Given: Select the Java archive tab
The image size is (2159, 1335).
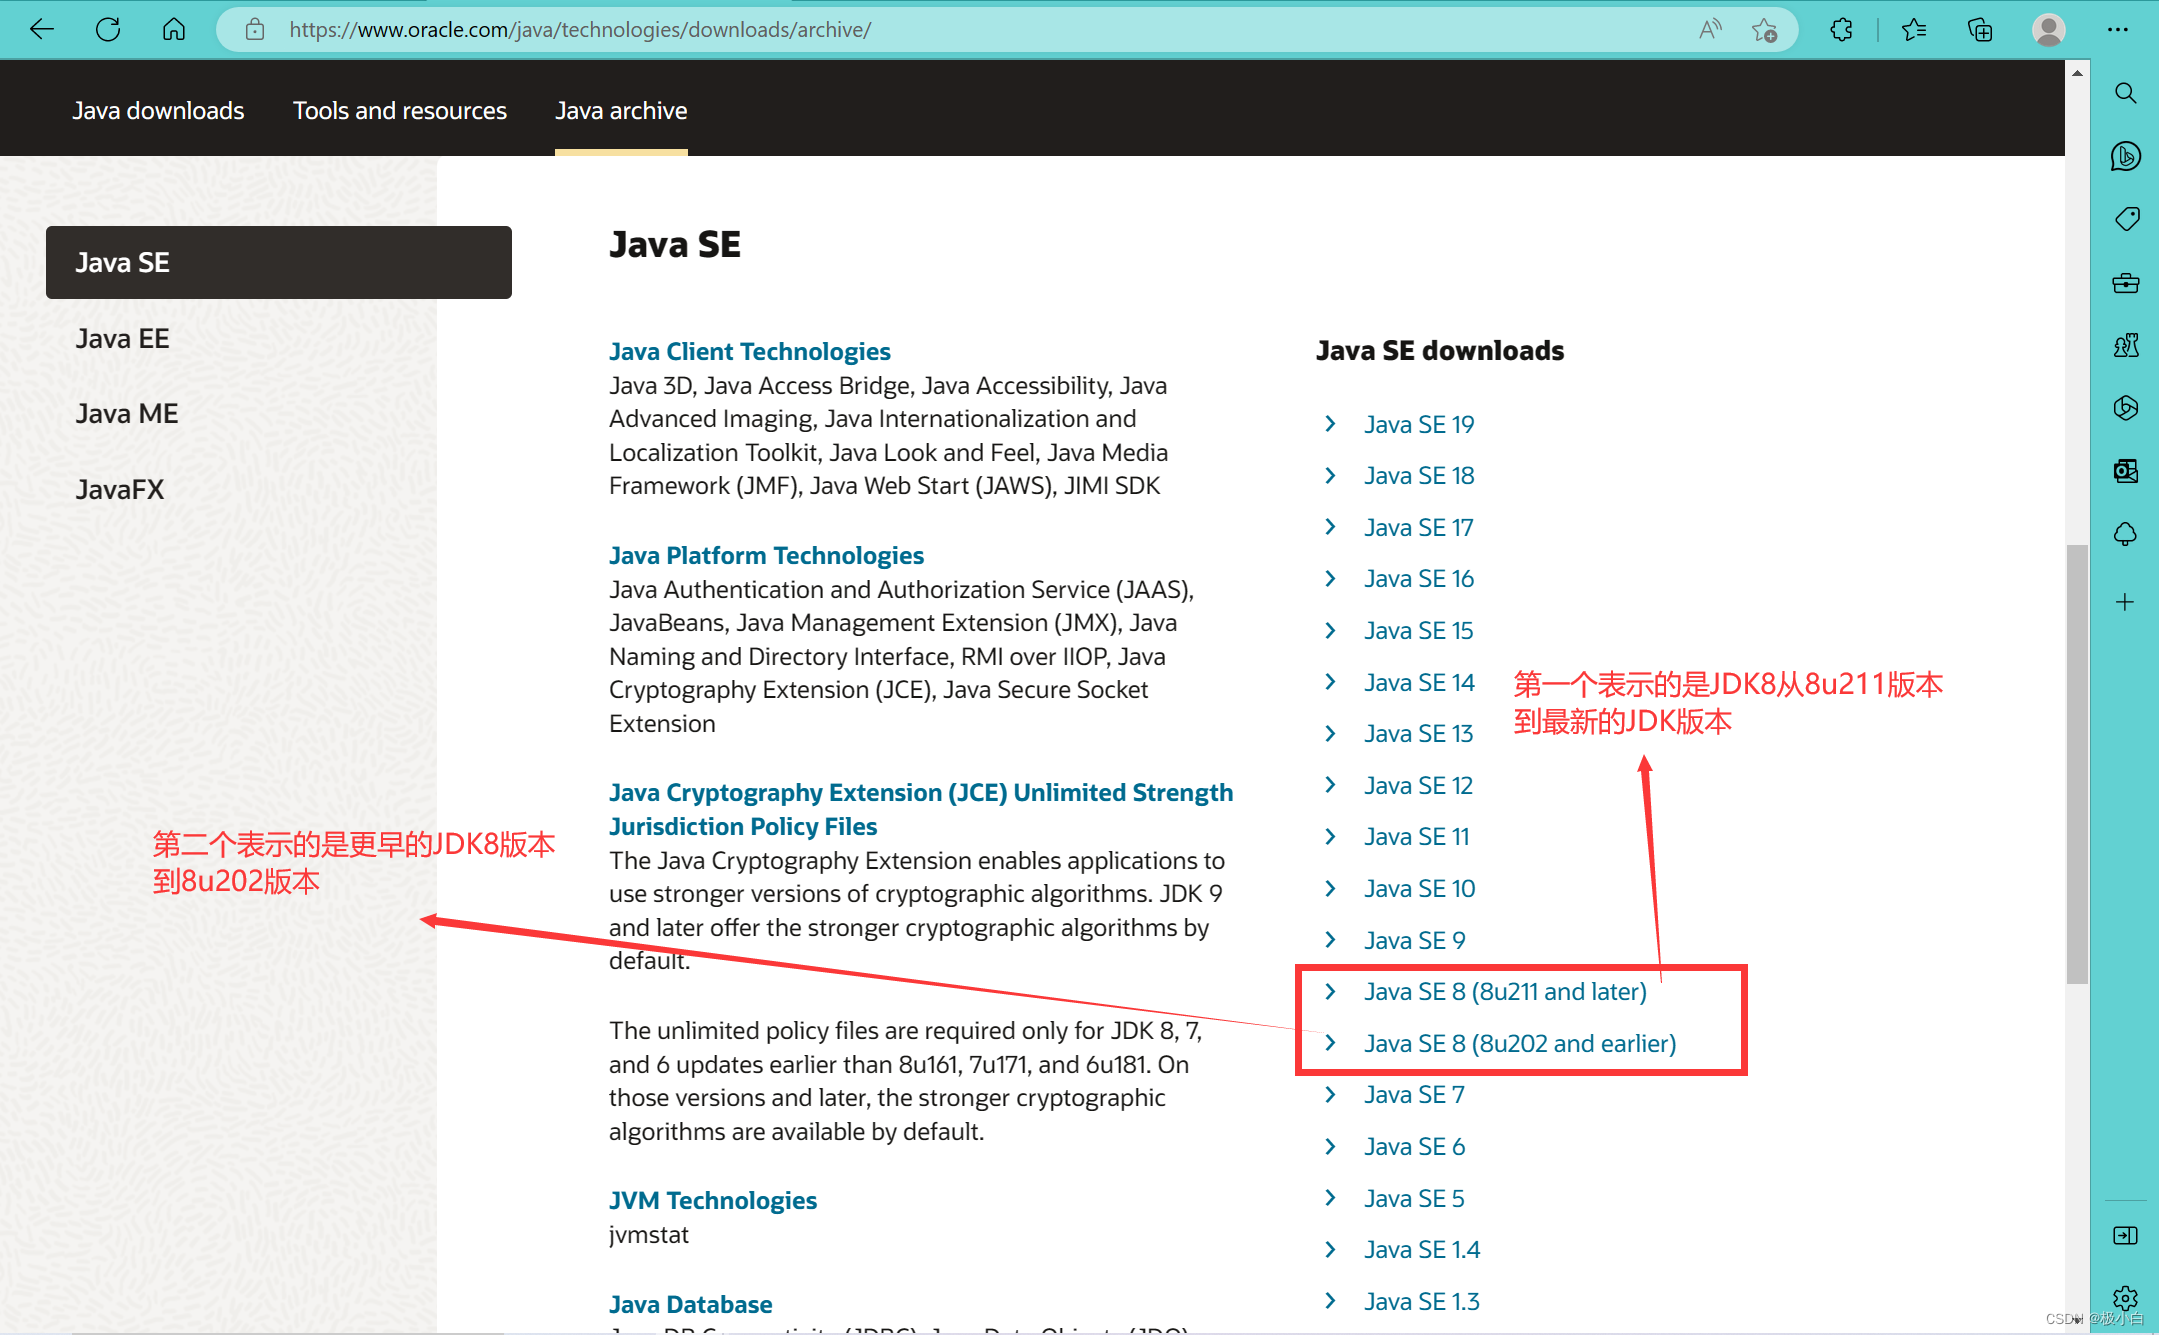Looking at the screenshot, I should coord(621,111).
